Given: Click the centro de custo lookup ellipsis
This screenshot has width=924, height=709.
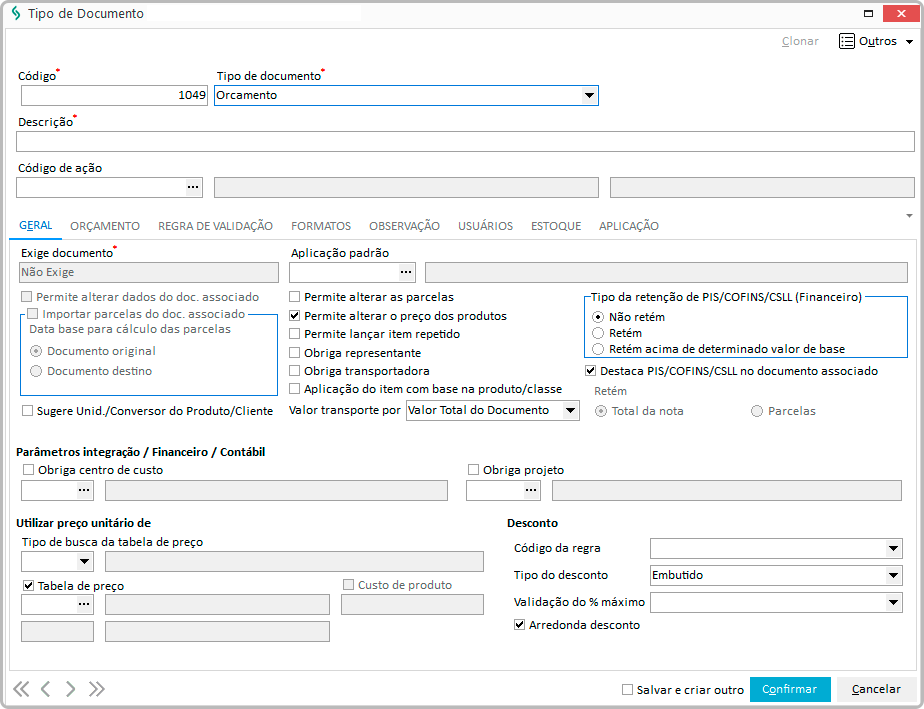Looking at the screenshot, I should pyautogui.click(x=84, y=490).
